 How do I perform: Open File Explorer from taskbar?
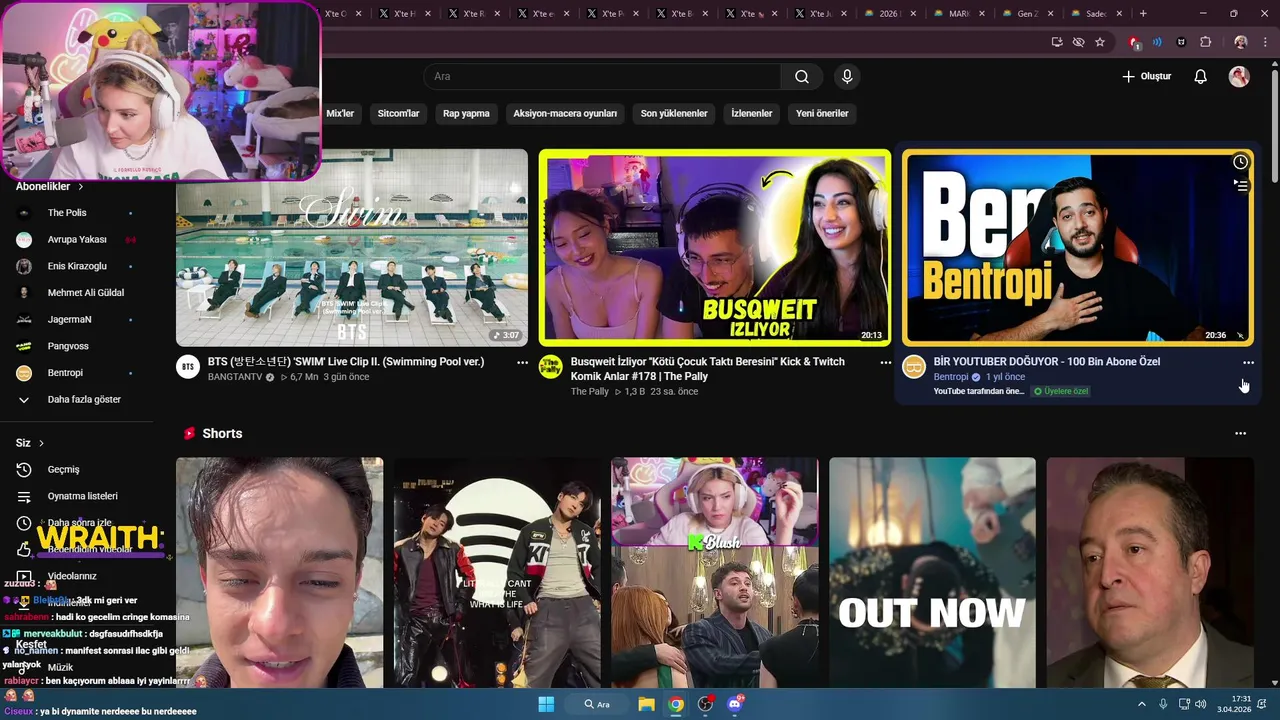tap(646, 704)
